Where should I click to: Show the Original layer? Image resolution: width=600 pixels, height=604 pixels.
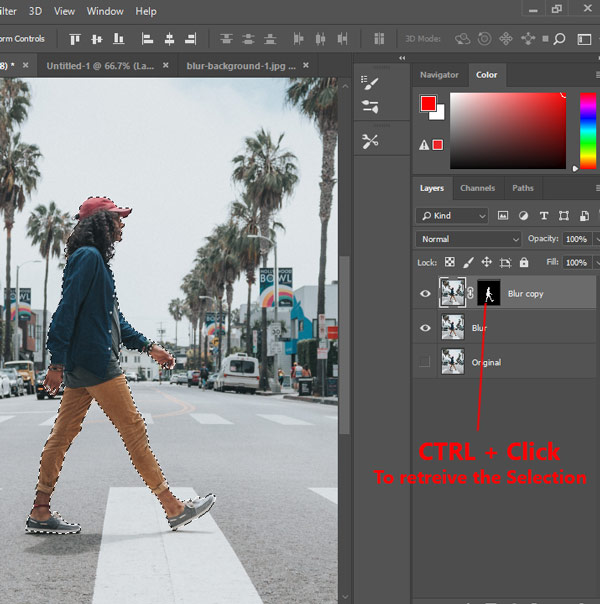pyautogui.click(x=425, y=362)
